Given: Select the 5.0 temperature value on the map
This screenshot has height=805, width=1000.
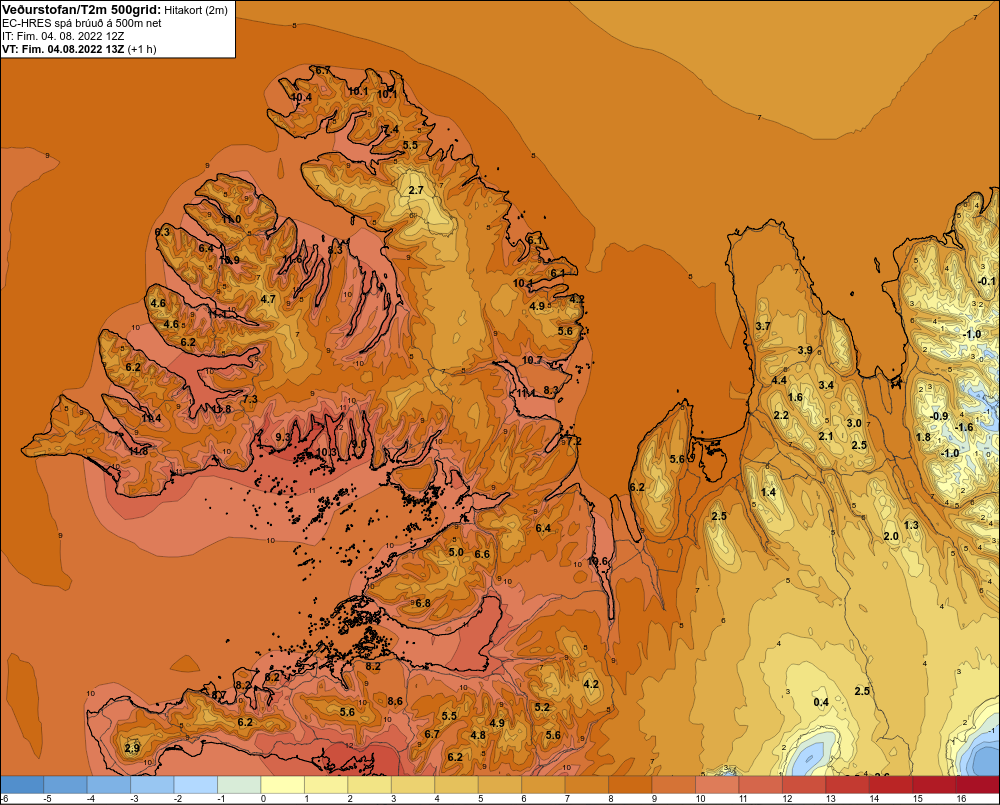Looking at the screenshot, I should pos(456,552).
